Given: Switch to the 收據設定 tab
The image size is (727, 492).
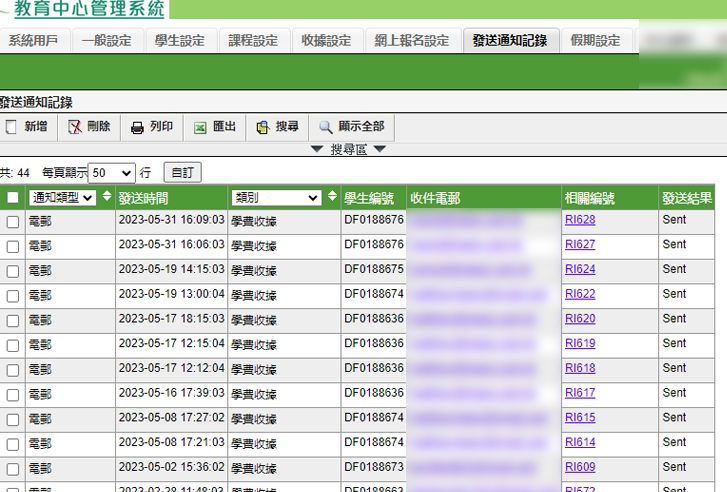Looking at the screenshot, I should (326, 41).
